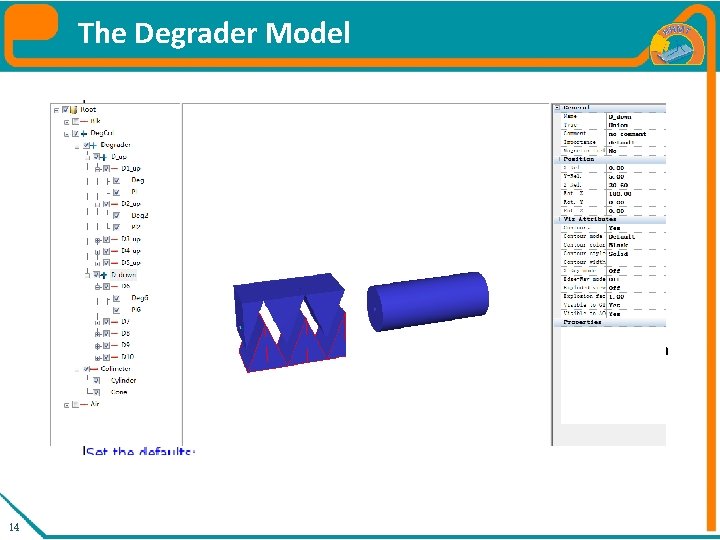Uncheck the P6 node checkbox
Image resolution: width=720 pixels, height=540 pixels.
pos(116,310)
